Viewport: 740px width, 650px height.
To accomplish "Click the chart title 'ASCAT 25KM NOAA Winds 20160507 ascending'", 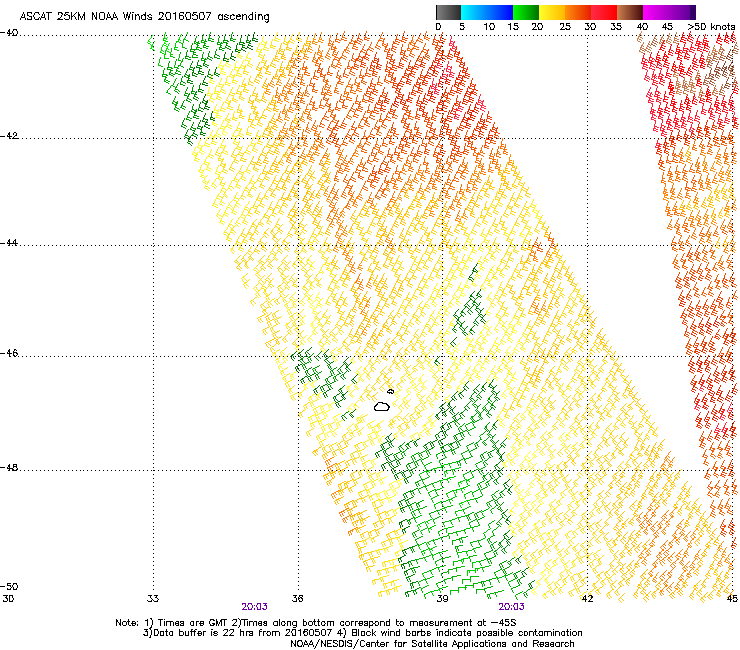I will pos(144,17).
